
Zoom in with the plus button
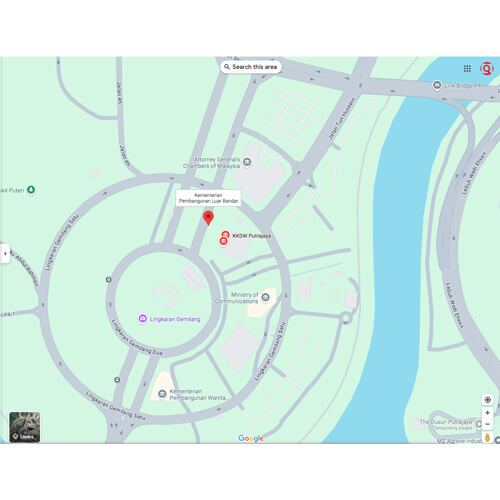point(488,413)
